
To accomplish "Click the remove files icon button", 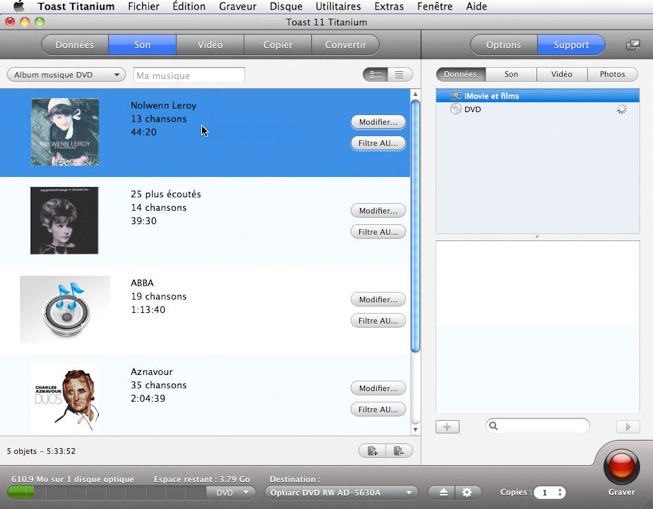I will pos(399,451).
